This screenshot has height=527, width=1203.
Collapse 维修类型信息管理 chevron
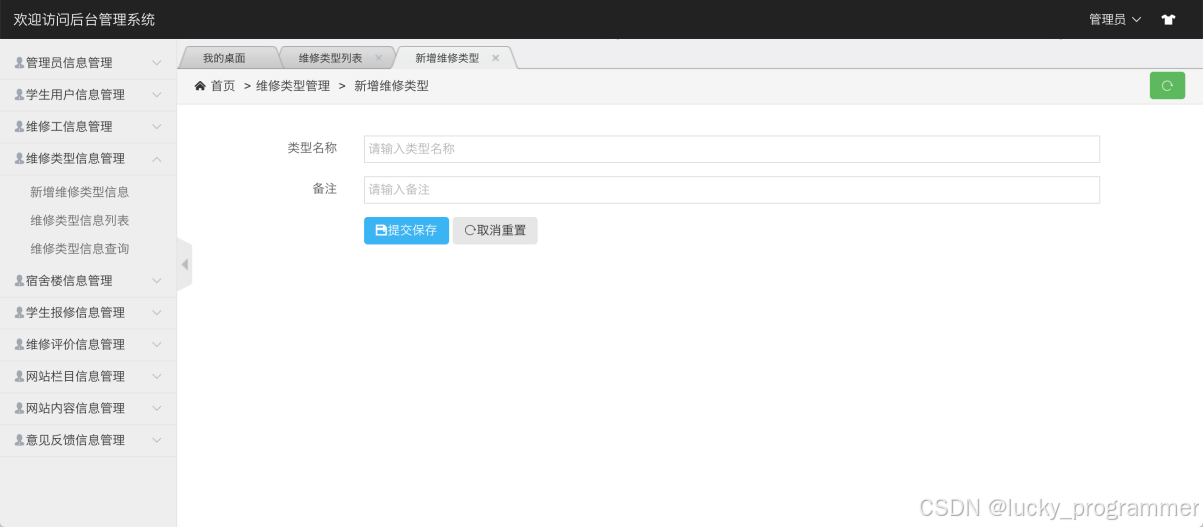click(x=157, y=158)
